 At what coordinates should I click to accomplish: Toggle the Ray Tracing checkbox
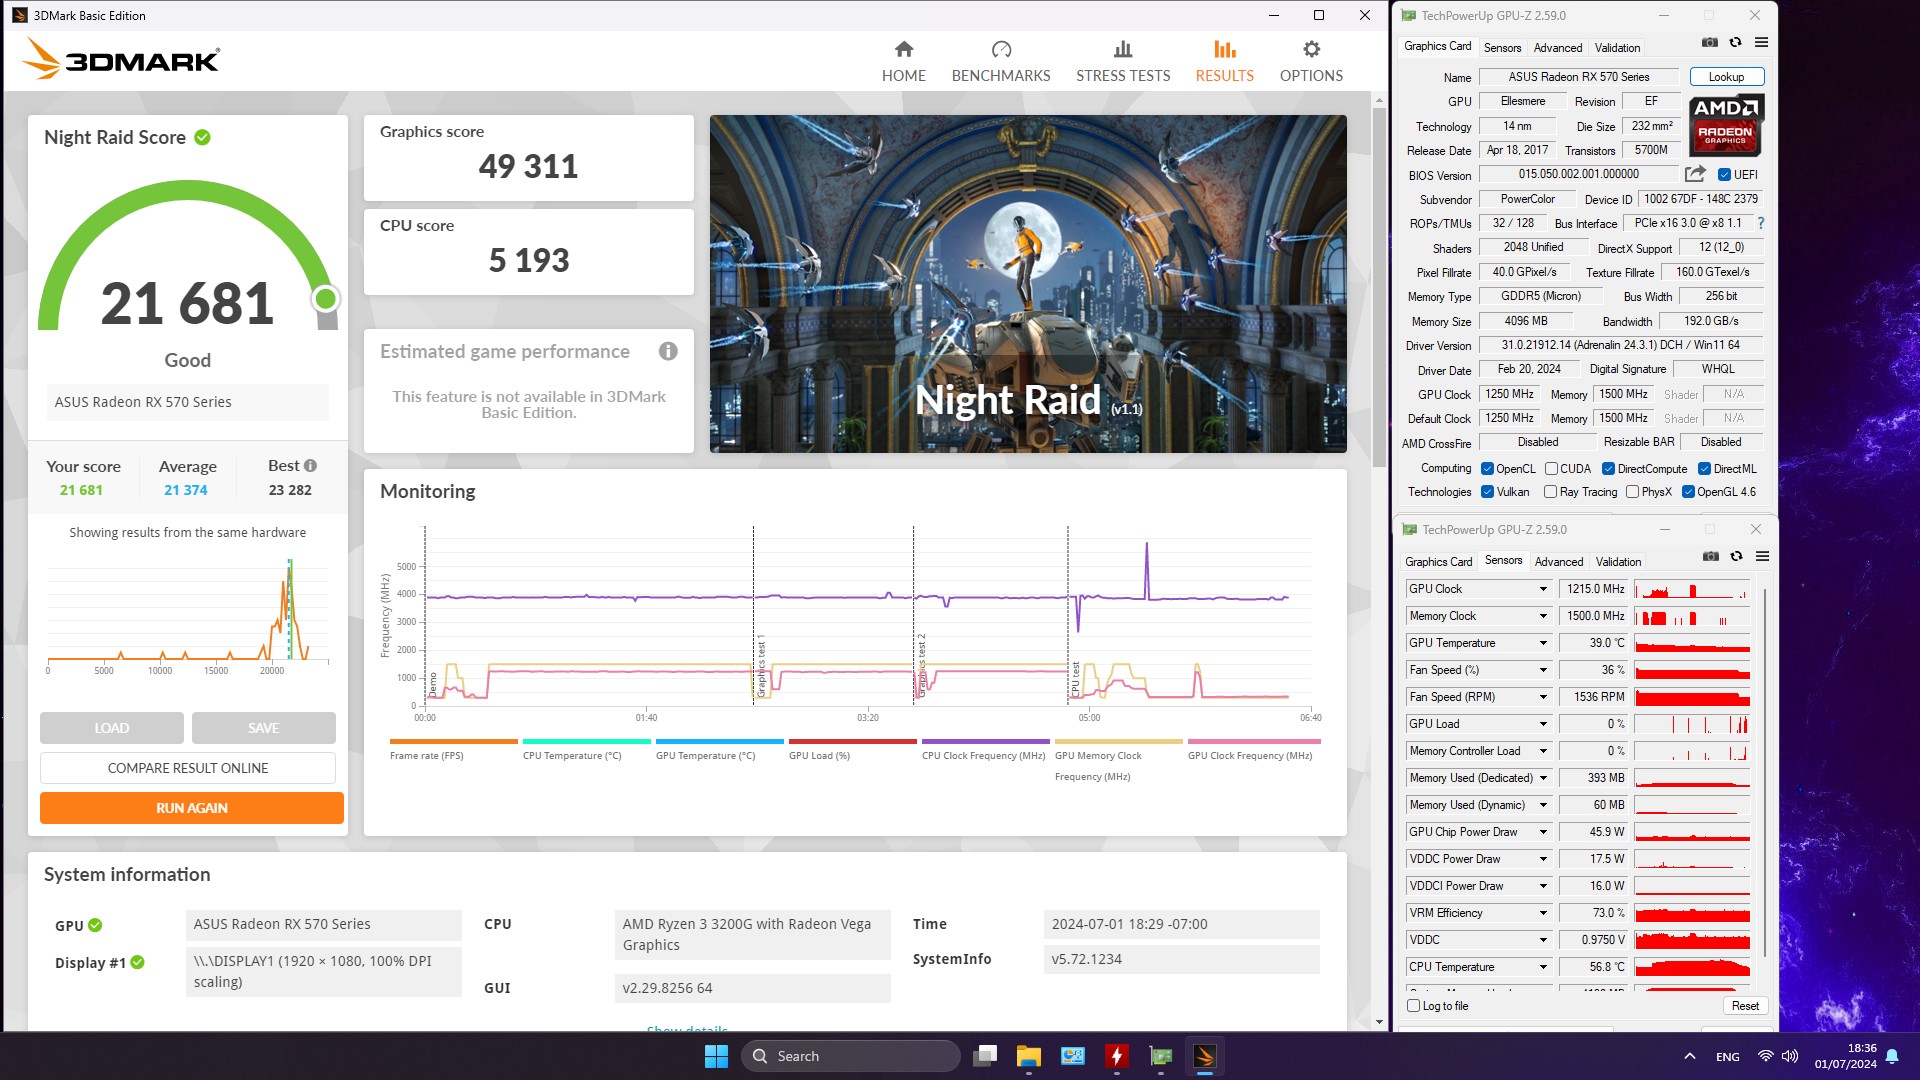click(x=1550, y=491)
